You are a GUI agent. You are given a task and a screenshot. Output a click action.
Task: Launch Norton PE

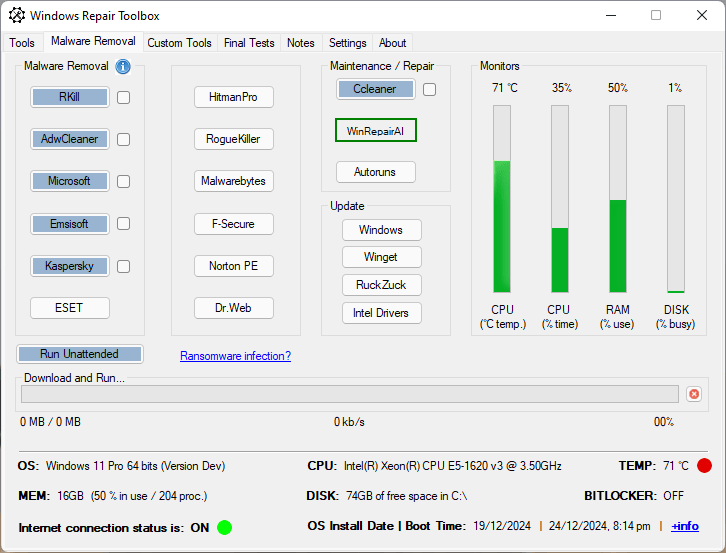234,266
